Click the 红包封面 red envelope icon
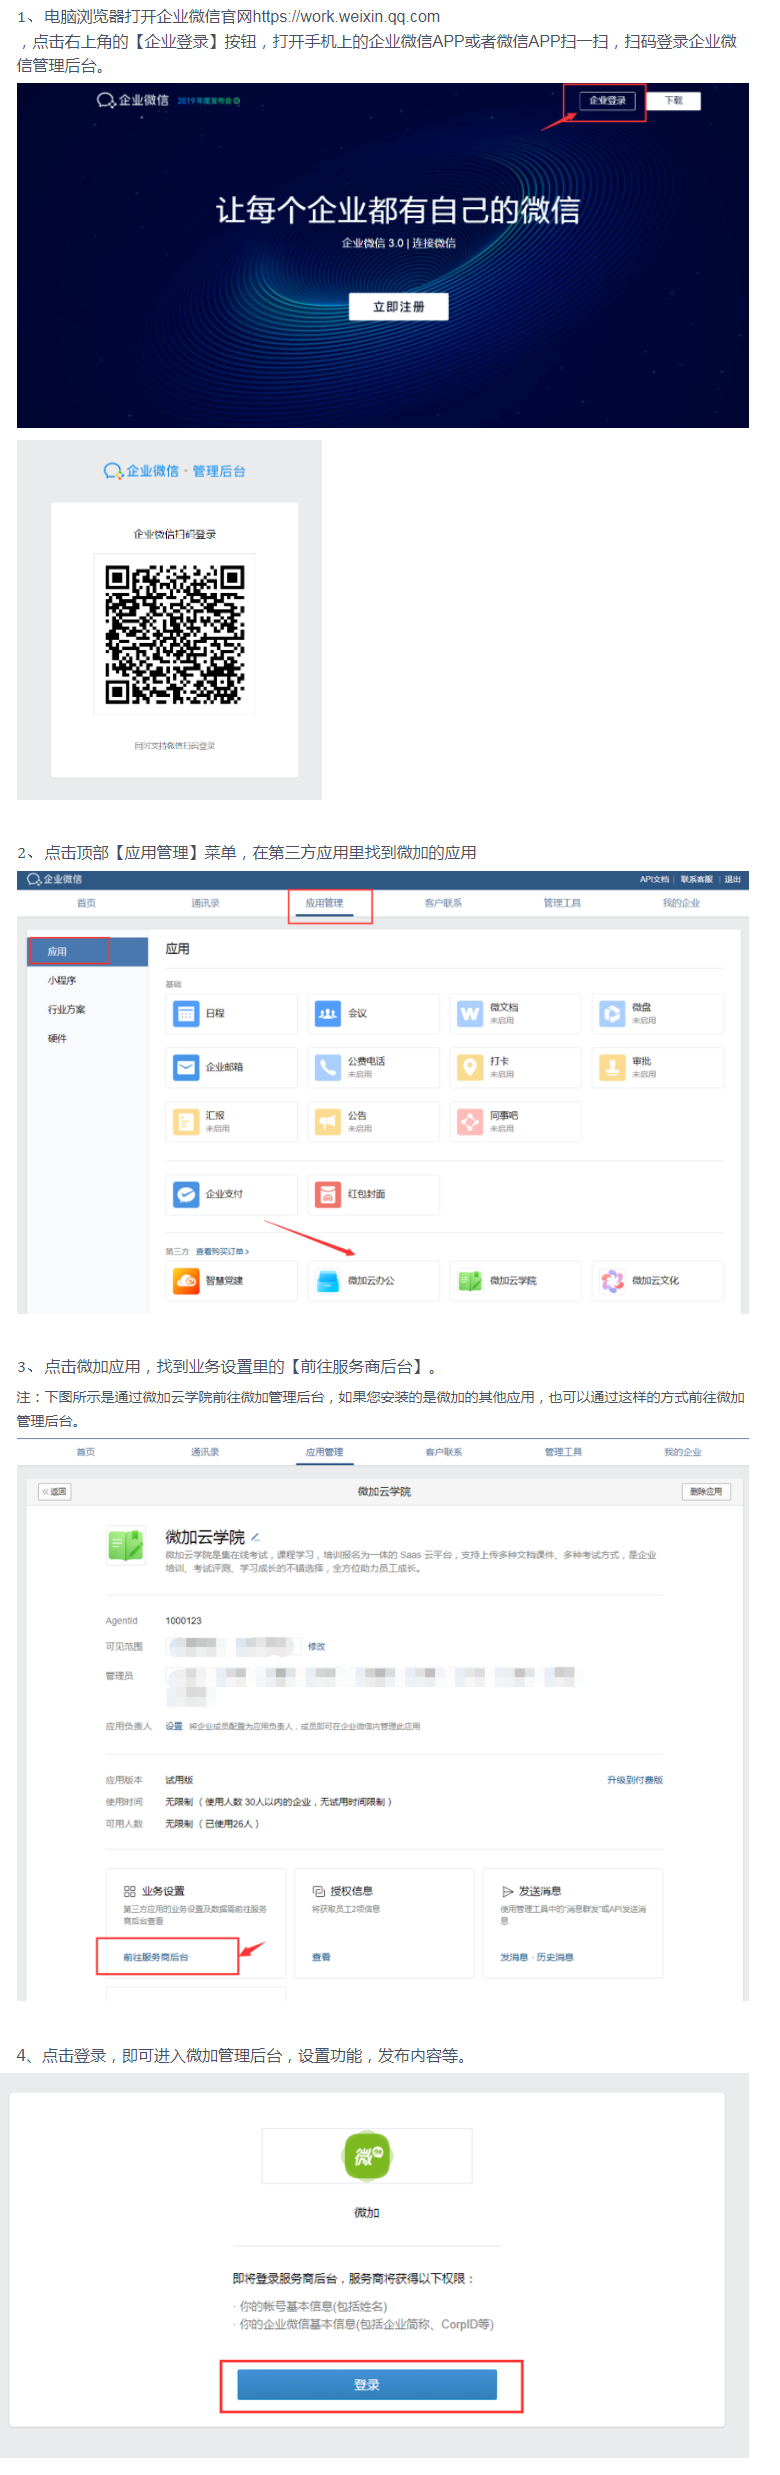This screenshot has height=2475, width=780. [x=328, y=1194]
